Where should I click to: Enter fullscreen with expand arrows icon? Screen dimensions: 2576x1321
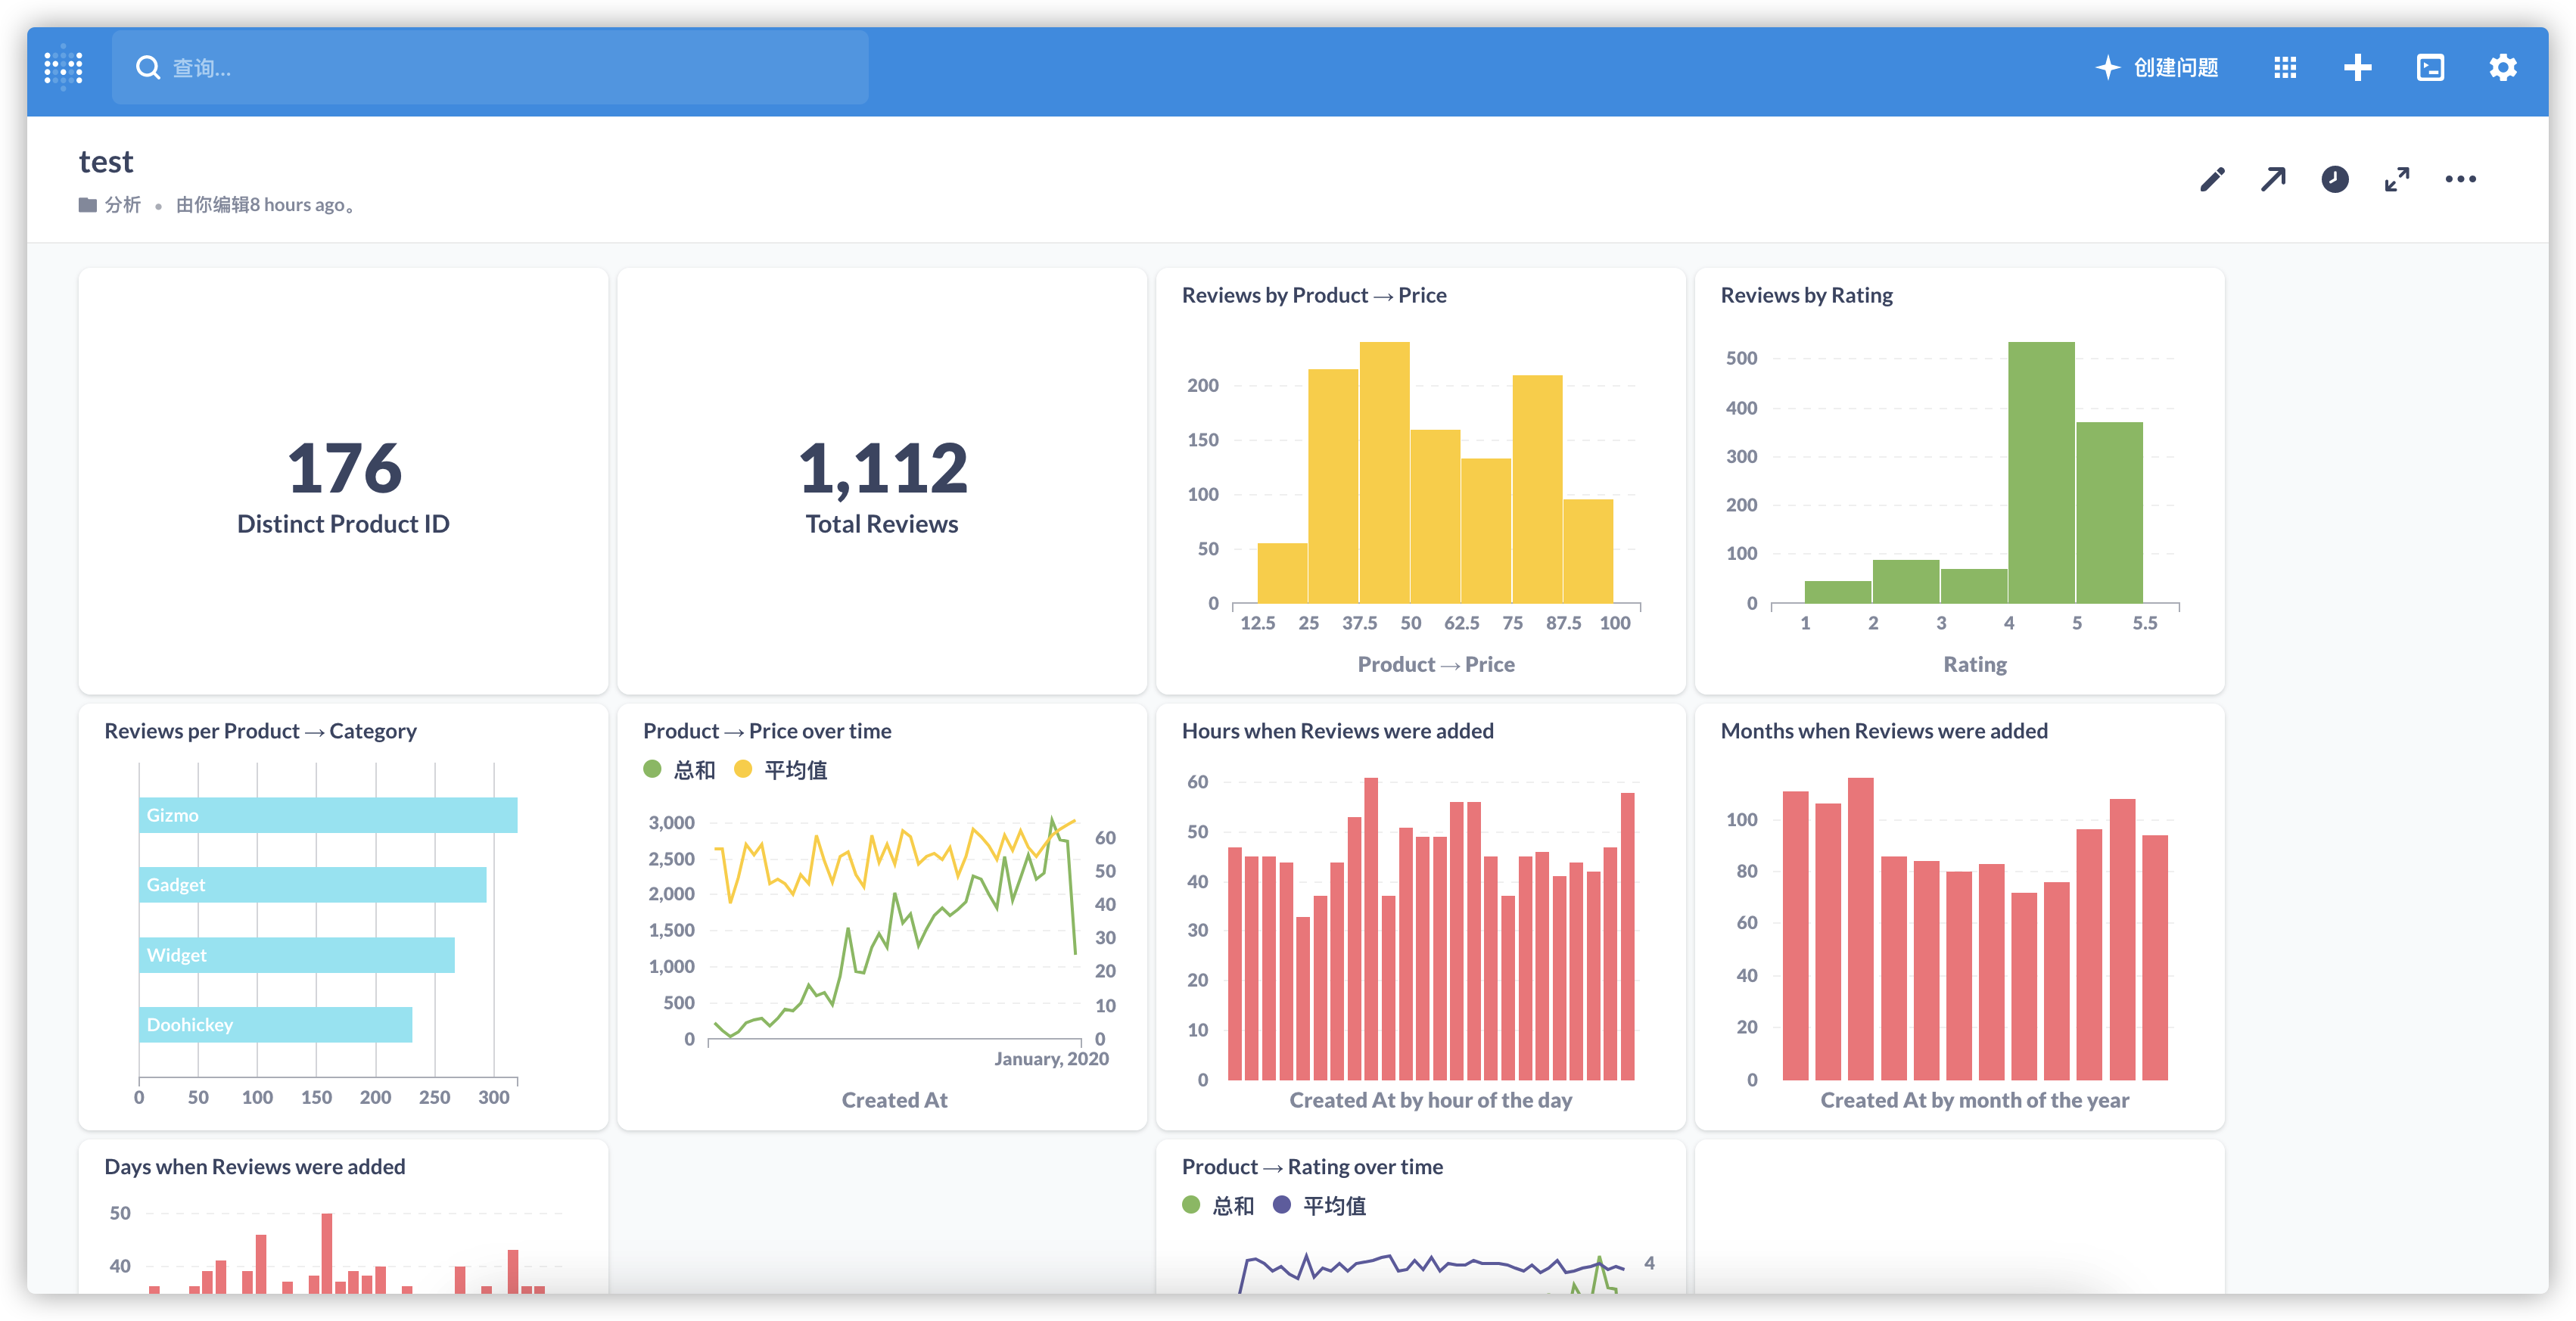[2397, 179]
